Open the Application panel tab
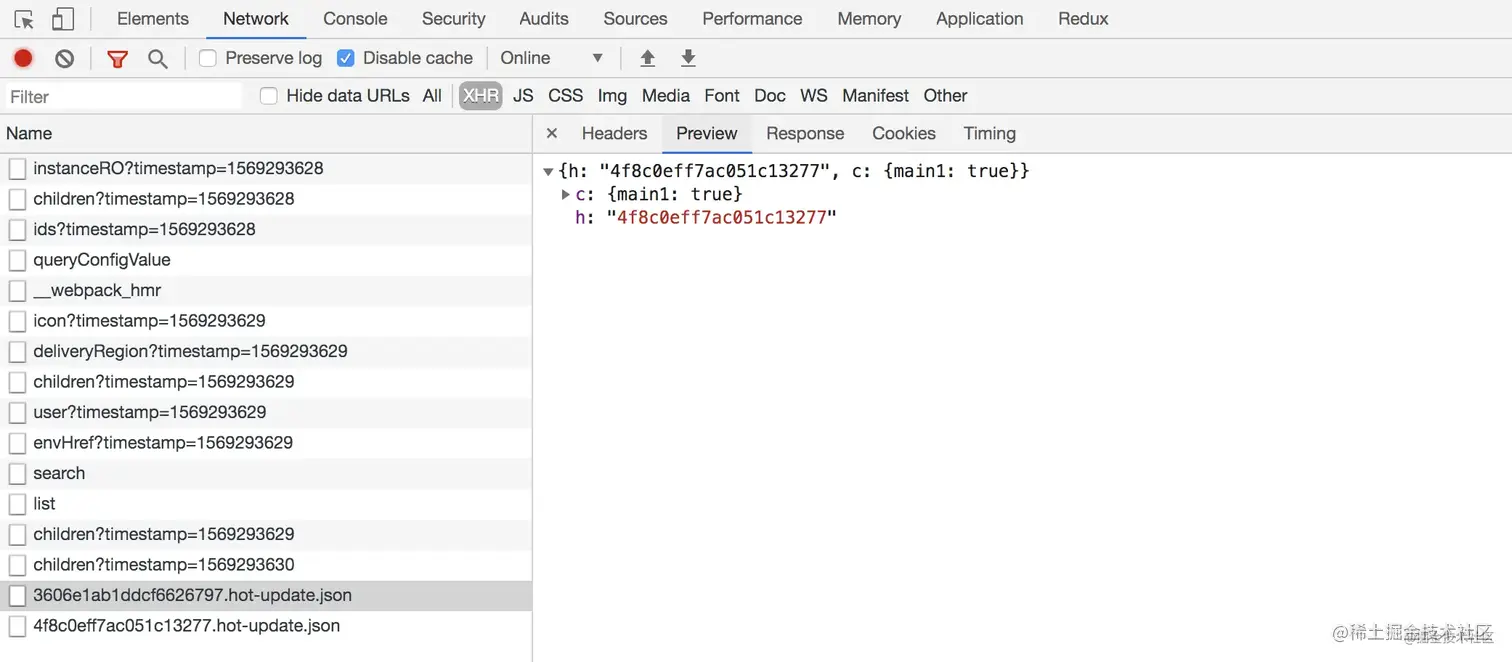This screenshot has width=1512, height=662. (979, 19)
